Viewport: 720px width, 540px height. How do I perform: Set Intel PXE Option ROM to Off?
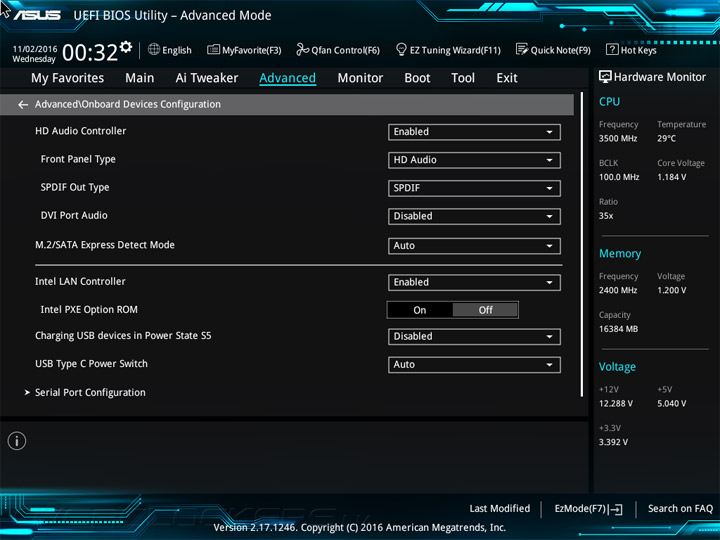tap(485, 310)
